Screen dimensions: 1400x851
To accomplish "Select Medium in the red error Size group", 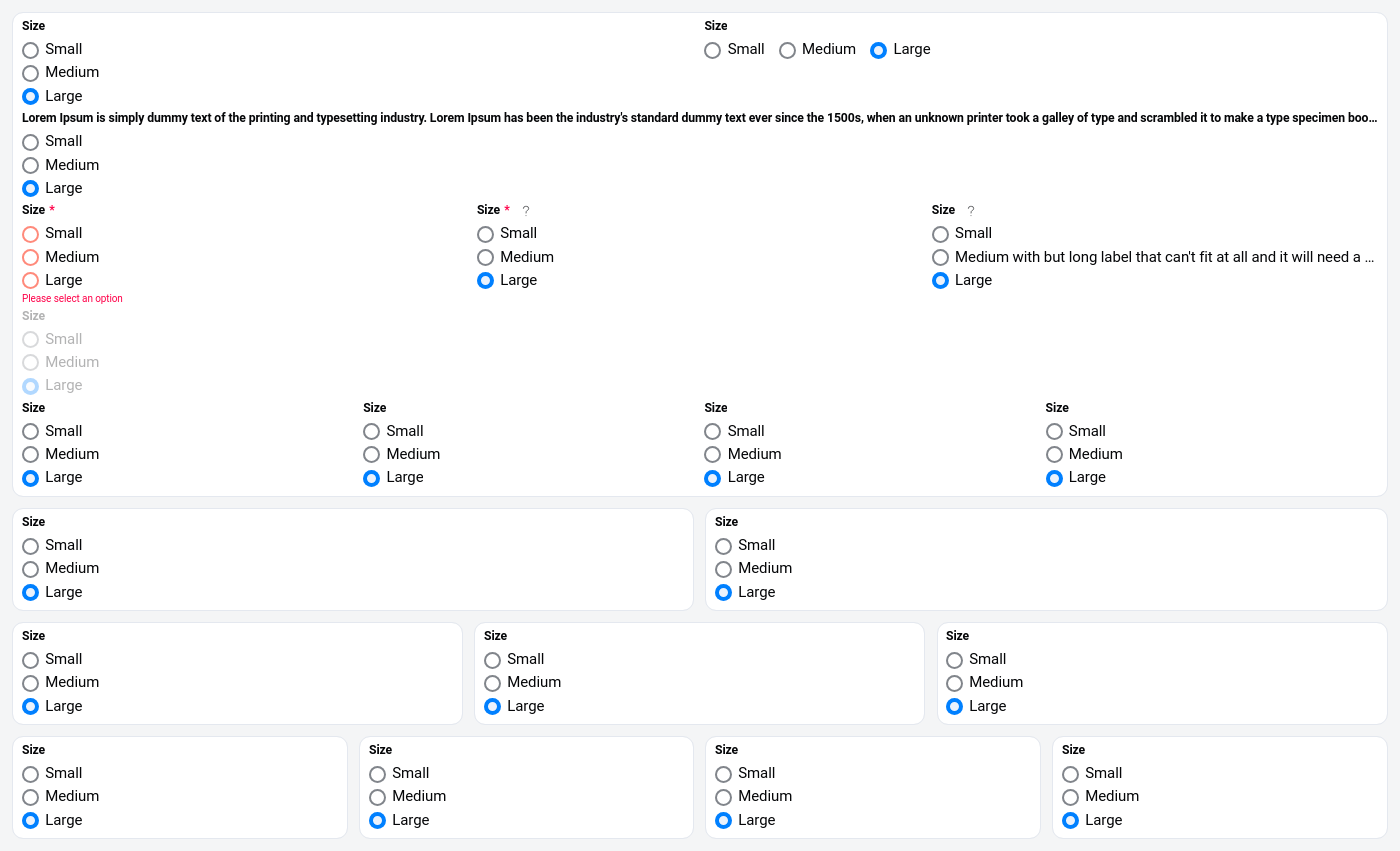I will click(31, 257).
